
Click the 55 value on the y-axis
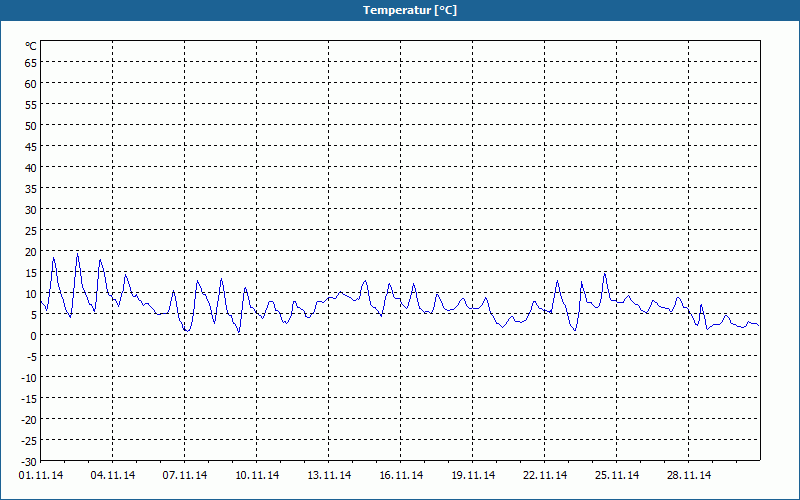coord(31,105)
